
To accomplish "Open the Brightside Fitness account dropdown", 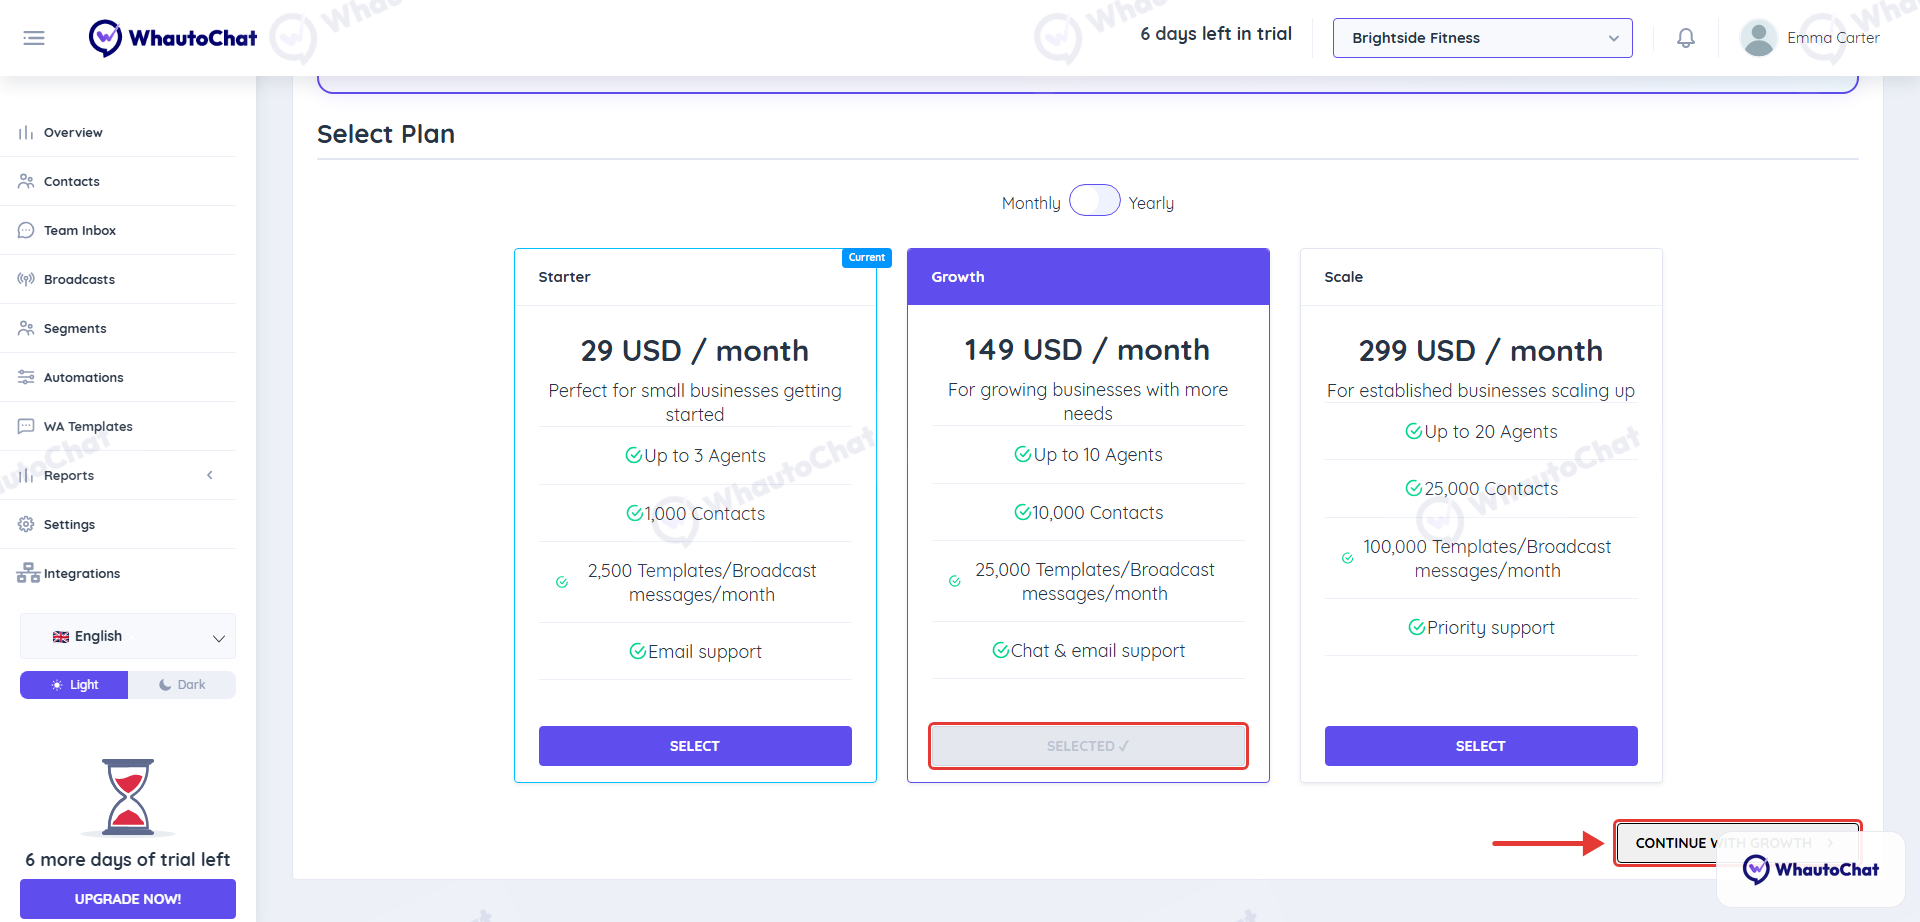I will click(1482, 38).
